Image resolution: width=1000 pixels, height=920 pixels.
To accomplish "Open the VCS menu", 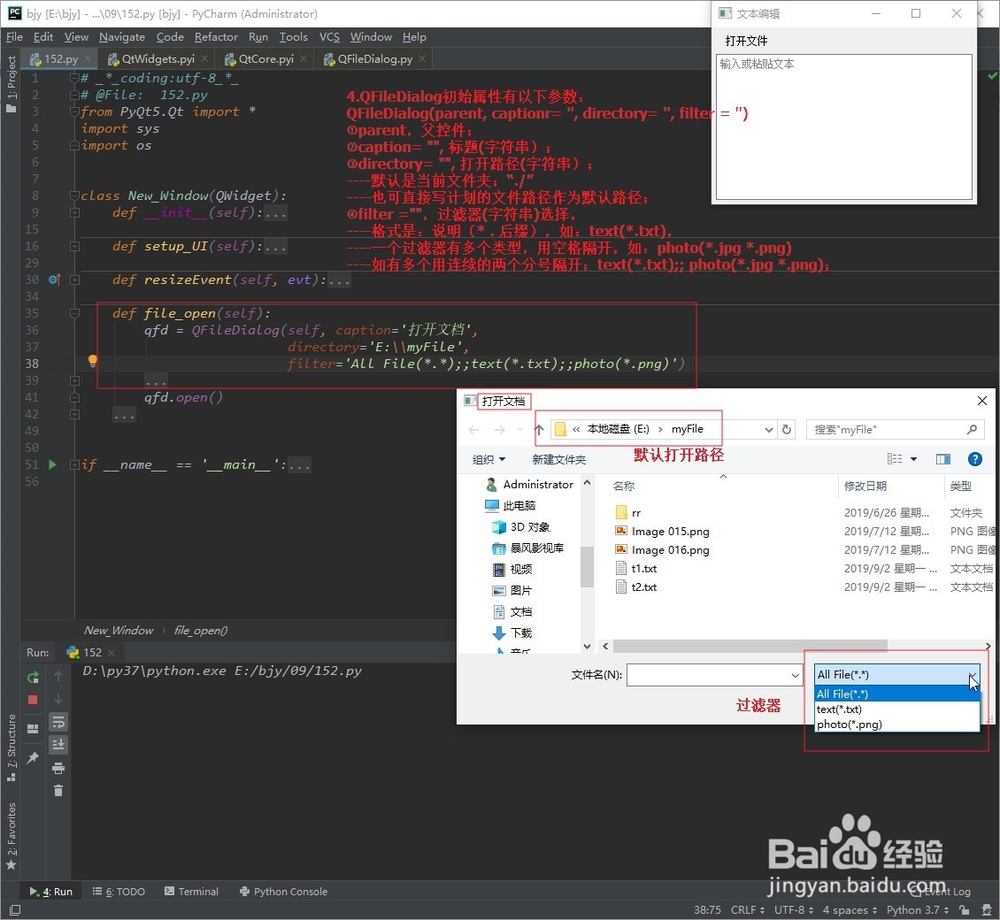I will [x=329, y=37].
